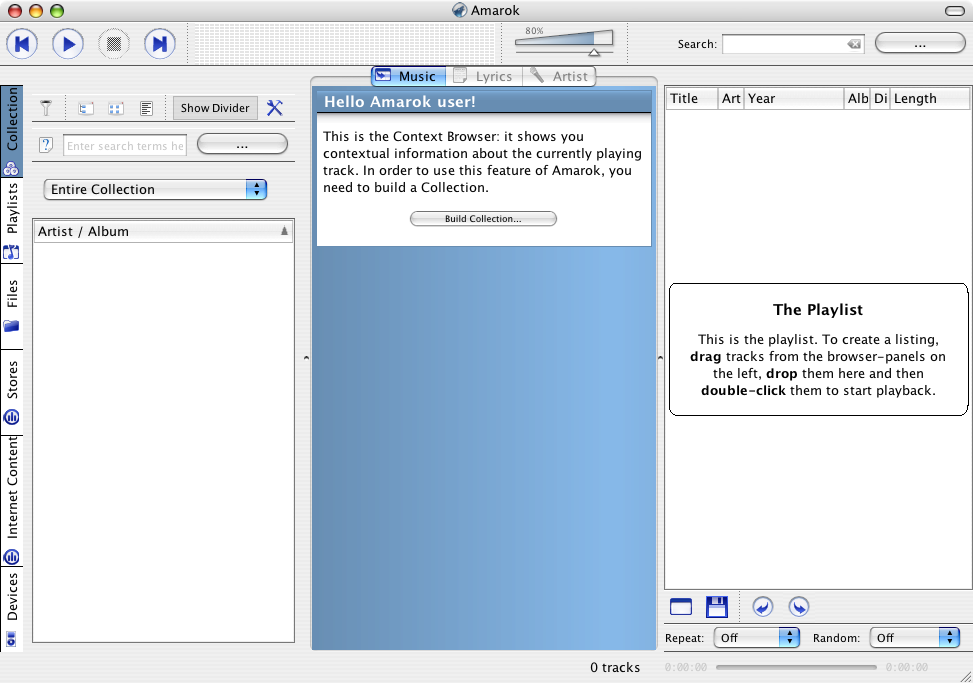
Task: Sort by Artist / Album column header
Action: (163, 231)
